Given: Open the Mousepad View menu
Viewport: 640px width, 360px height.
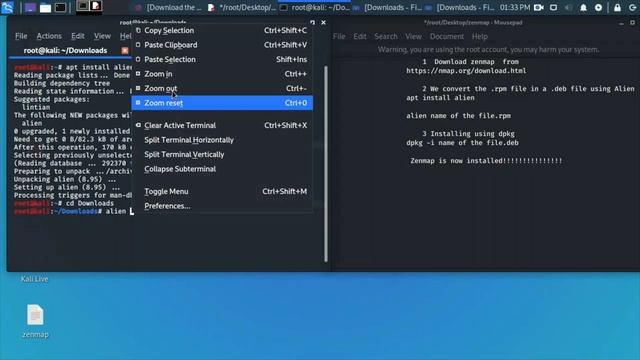Looking at the screenshot, I should pos(413,36).
